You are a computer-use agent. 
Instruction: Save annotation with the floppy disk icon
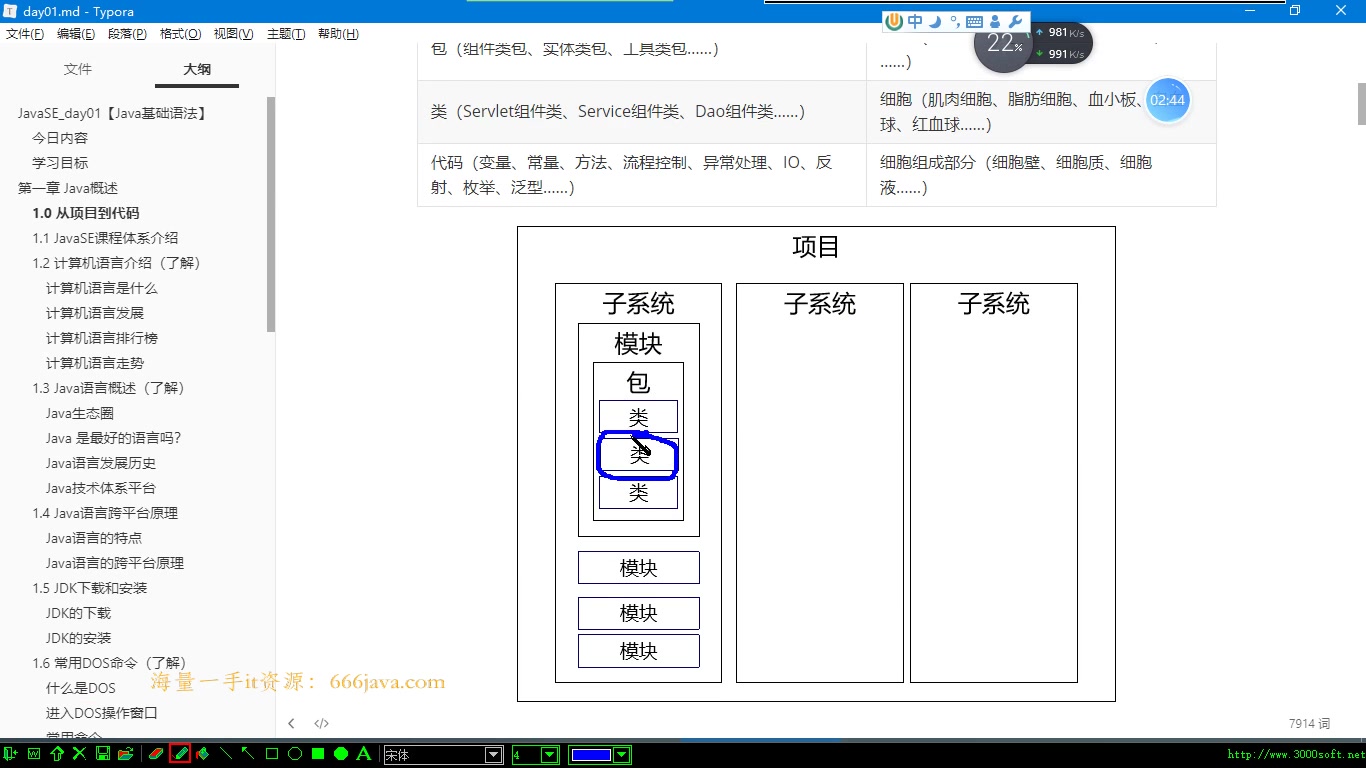click(x=102, y=754)
